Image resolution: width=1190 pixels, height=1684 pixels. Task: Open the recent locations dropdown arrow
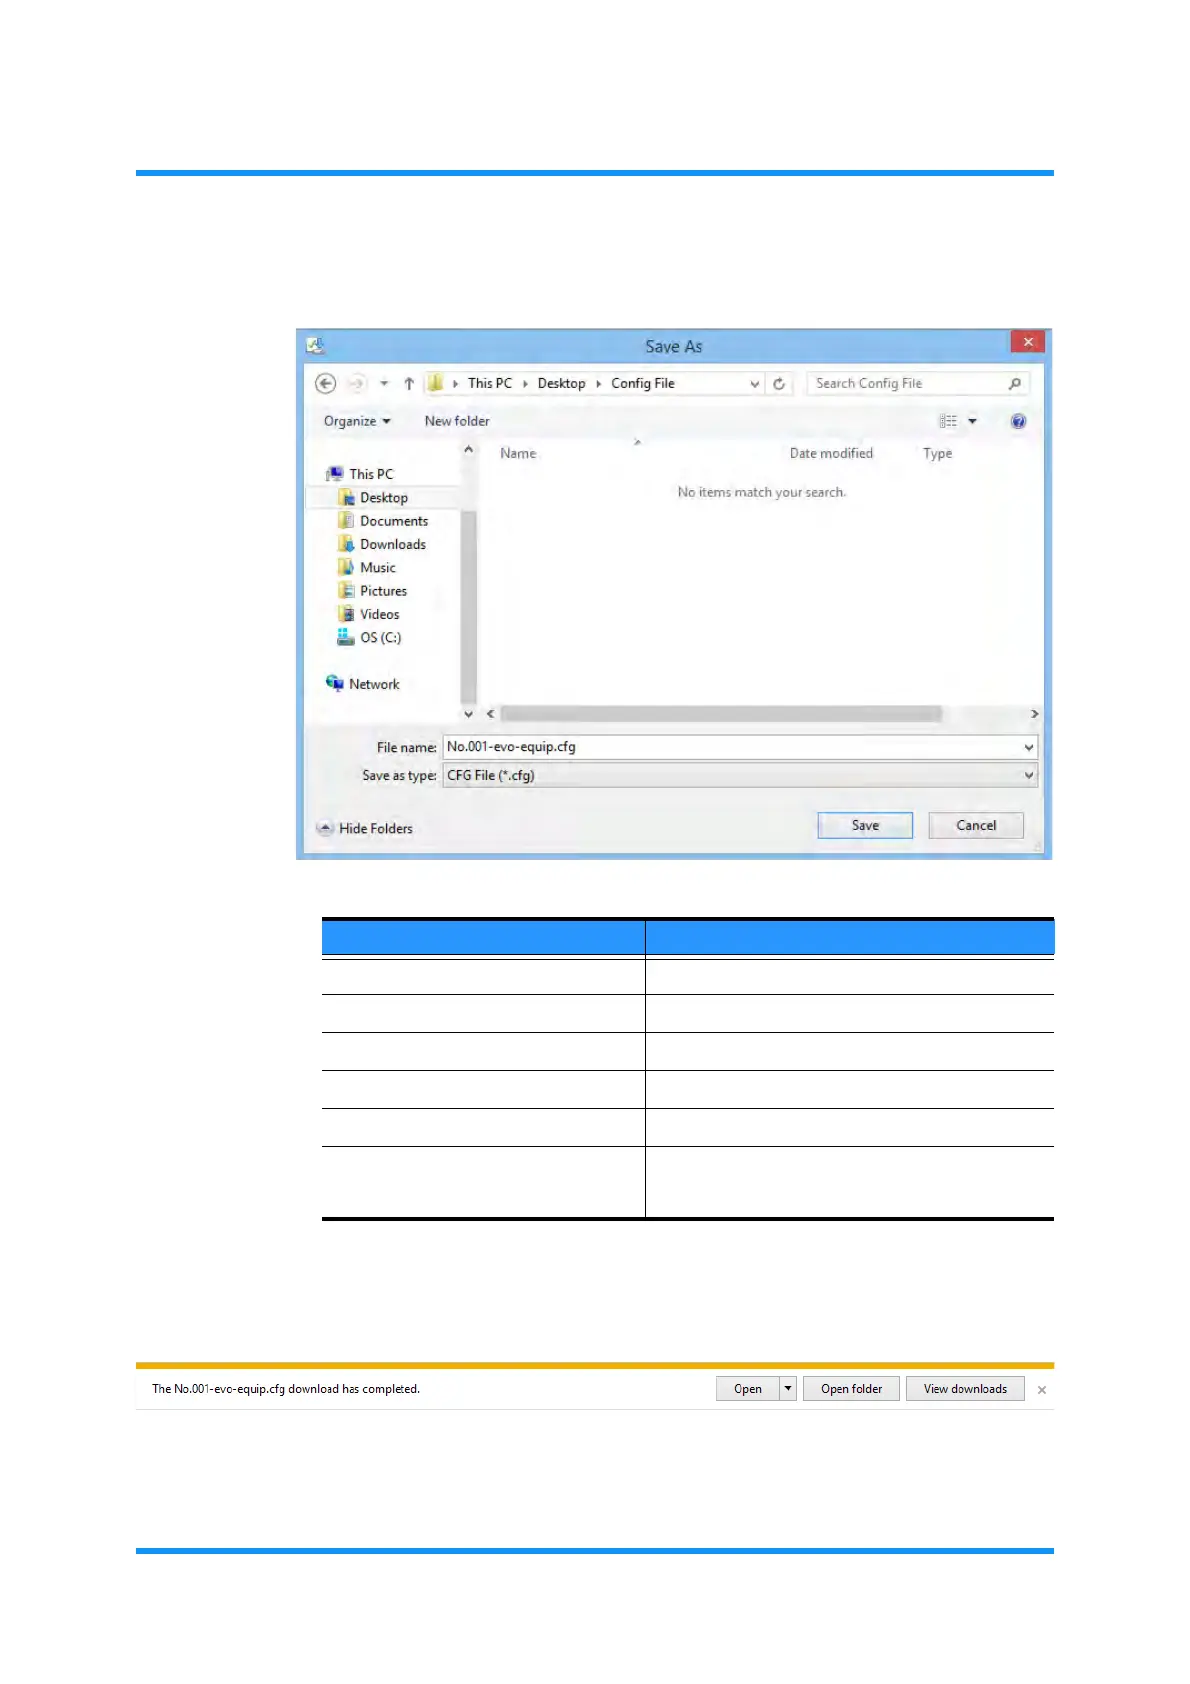click(384, 384)
